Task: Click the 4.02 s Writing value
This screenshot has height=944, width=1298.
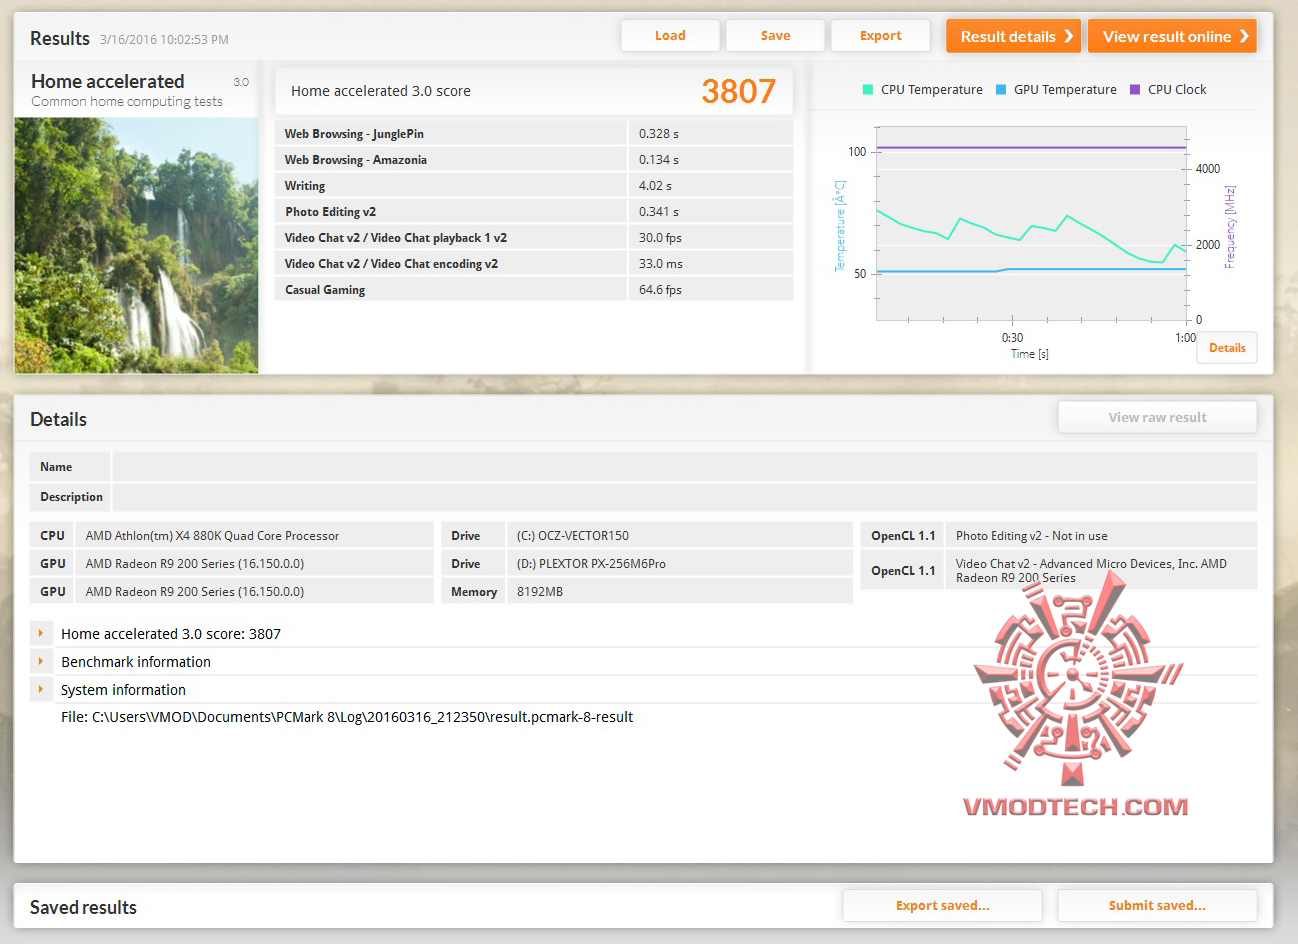Action: pos(655,186)
